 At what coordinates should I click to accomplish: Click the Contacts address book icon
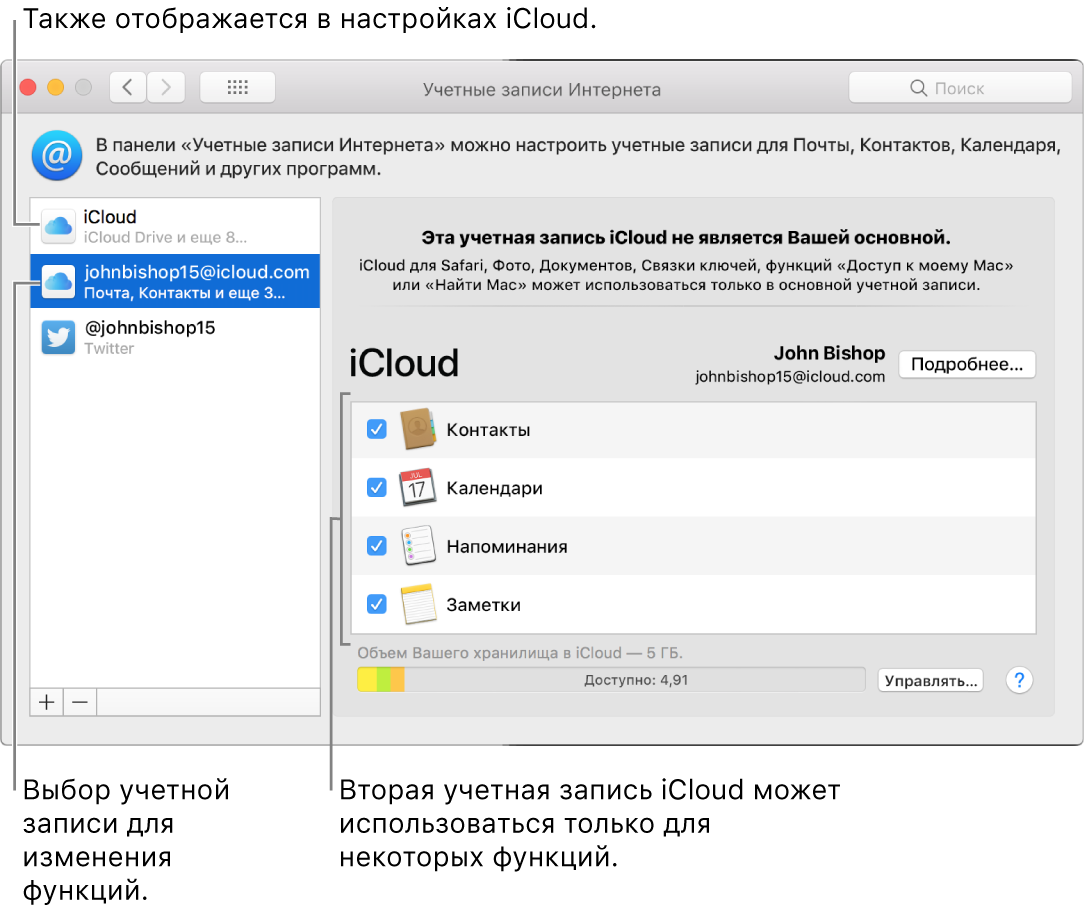[418, 429]
